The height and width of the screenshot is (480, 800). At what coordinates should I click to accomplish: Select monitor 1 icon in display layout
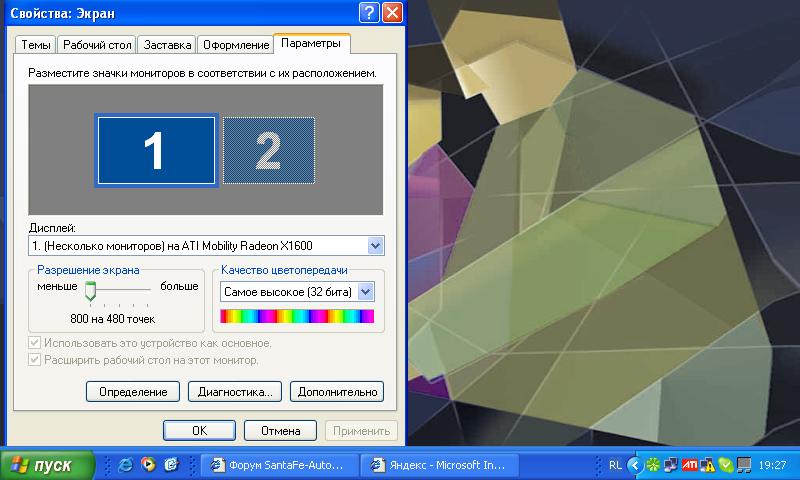tap(155, 151)
